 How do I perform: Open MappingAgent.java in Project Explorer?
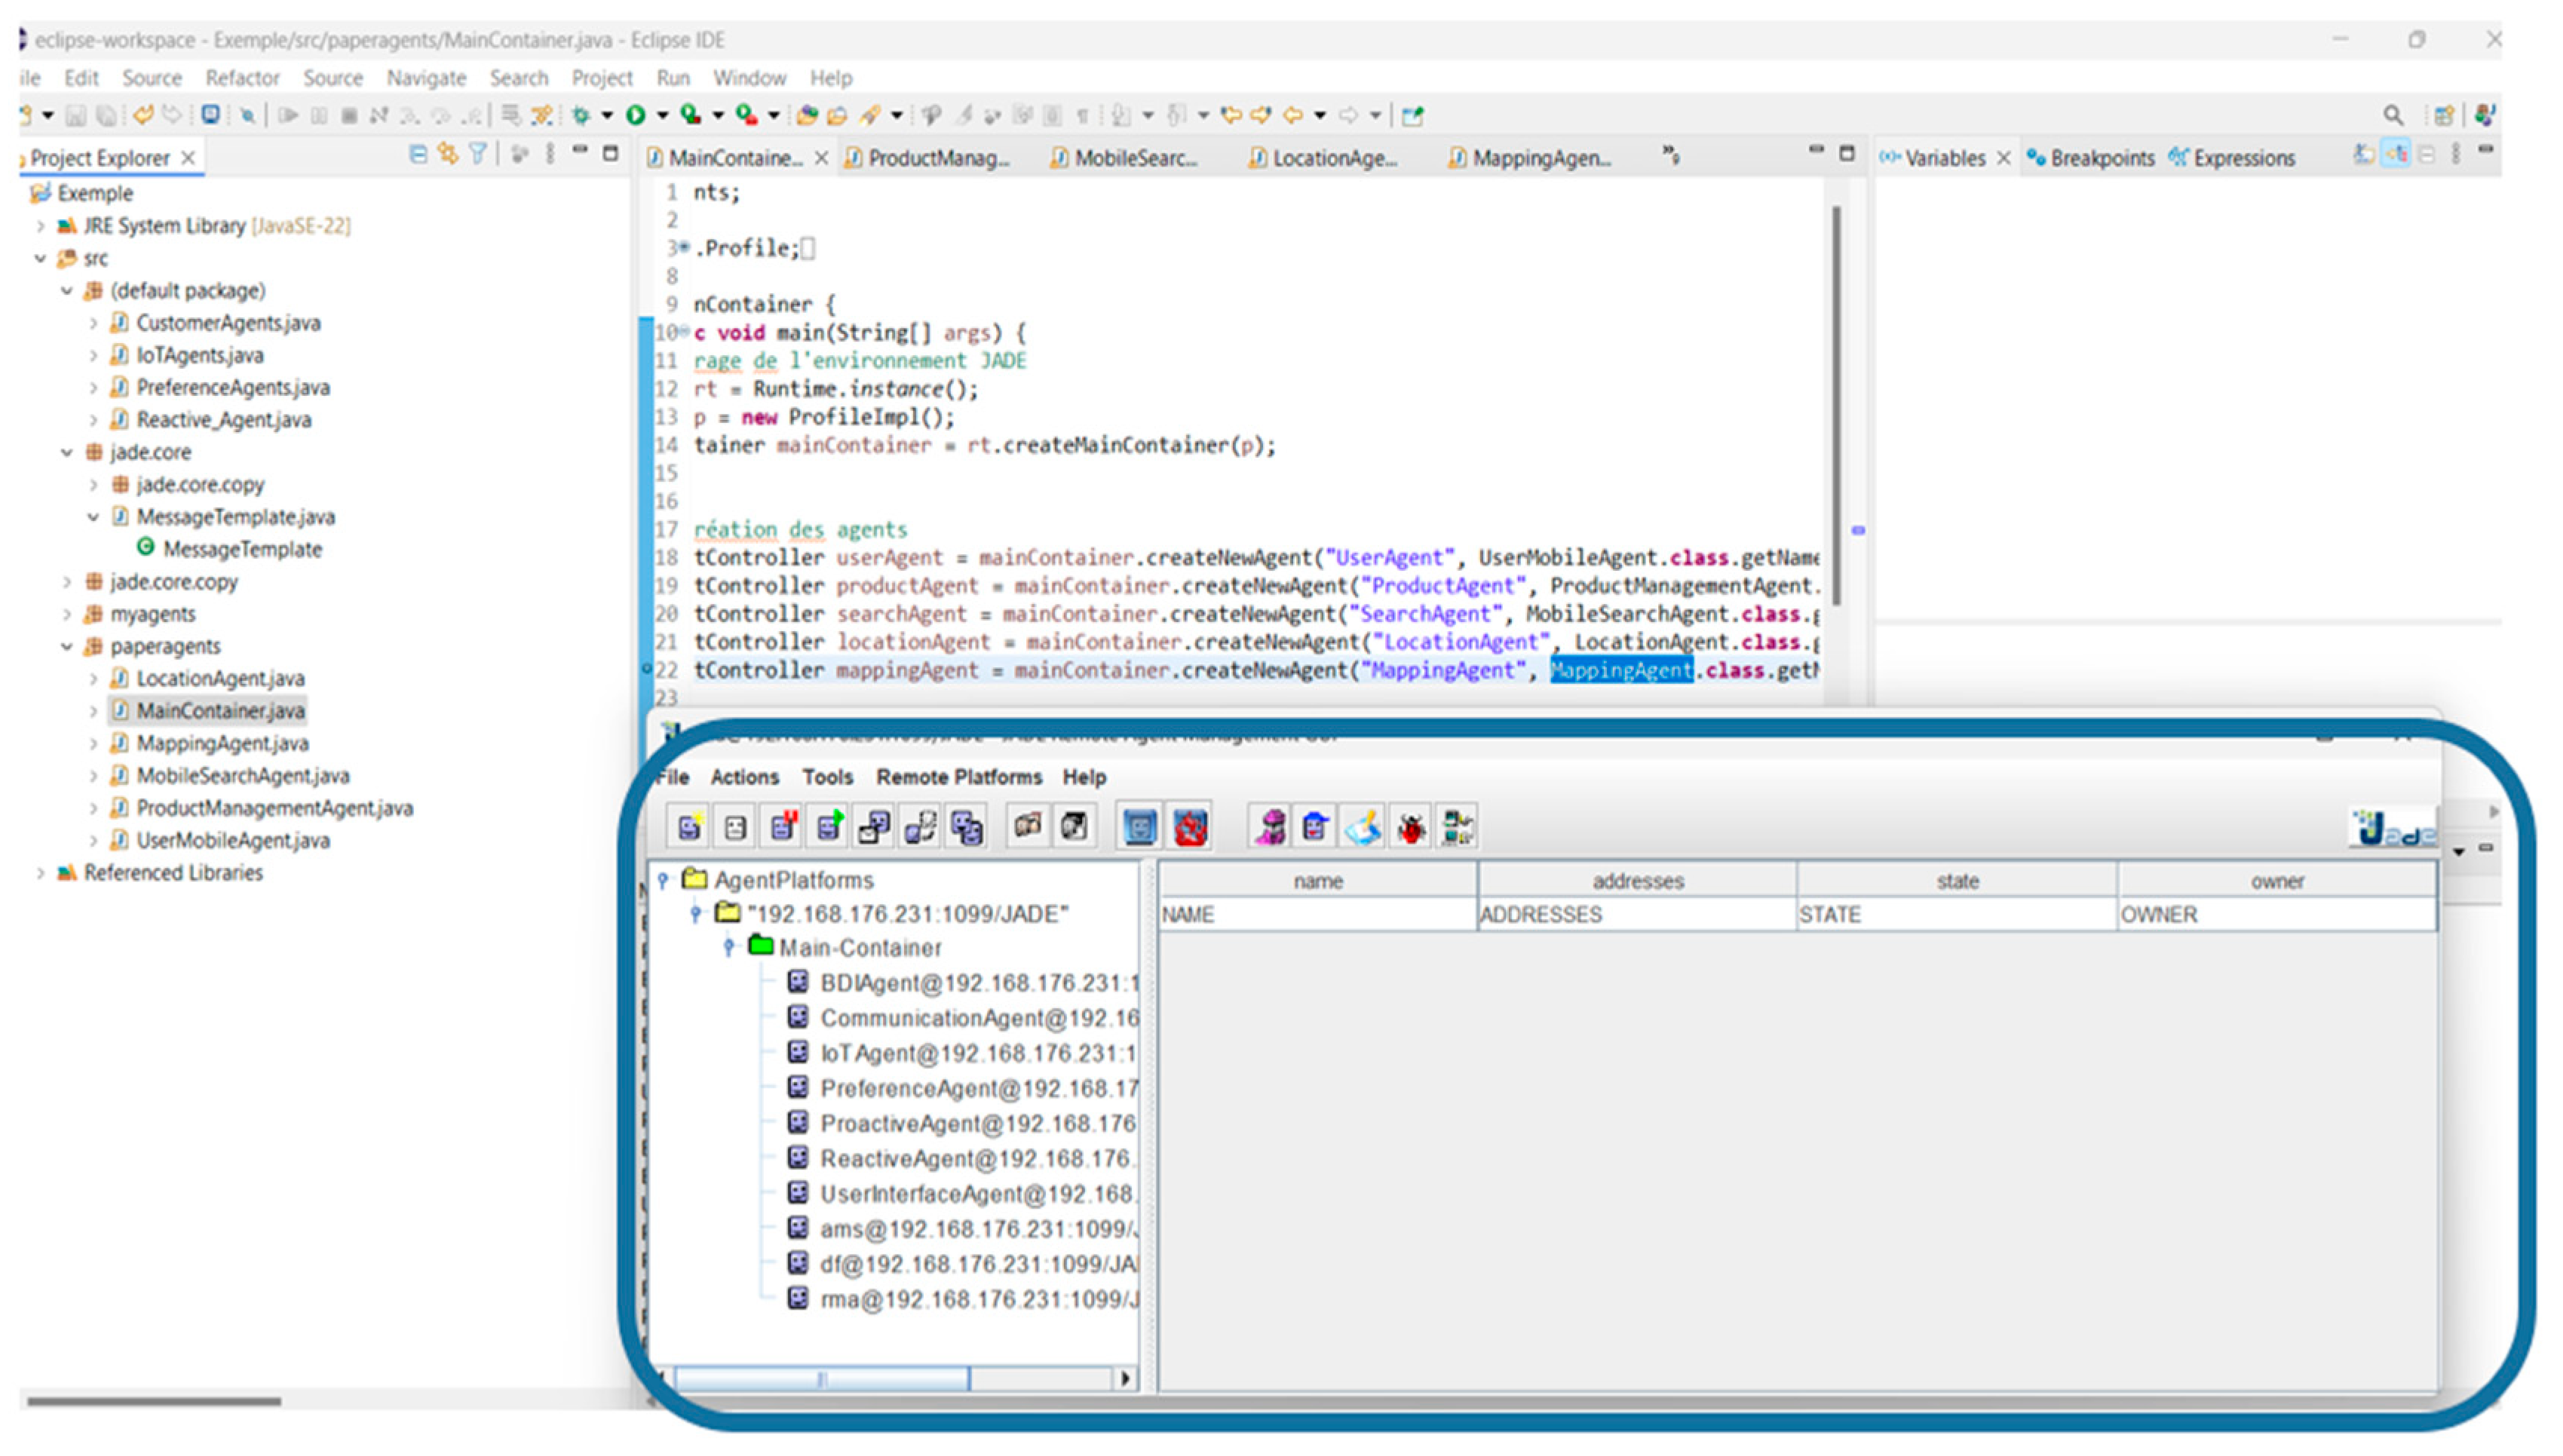pos(222,743)
